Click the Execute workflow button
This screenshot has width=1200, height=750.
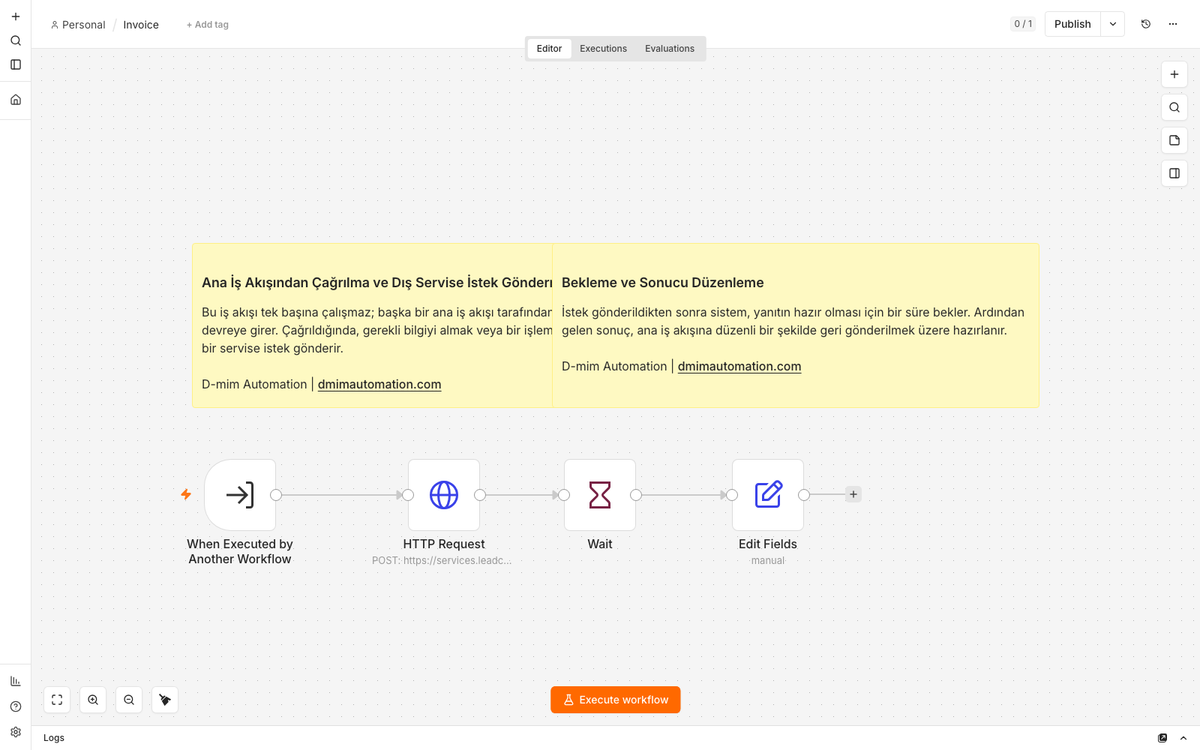point(615,700)
